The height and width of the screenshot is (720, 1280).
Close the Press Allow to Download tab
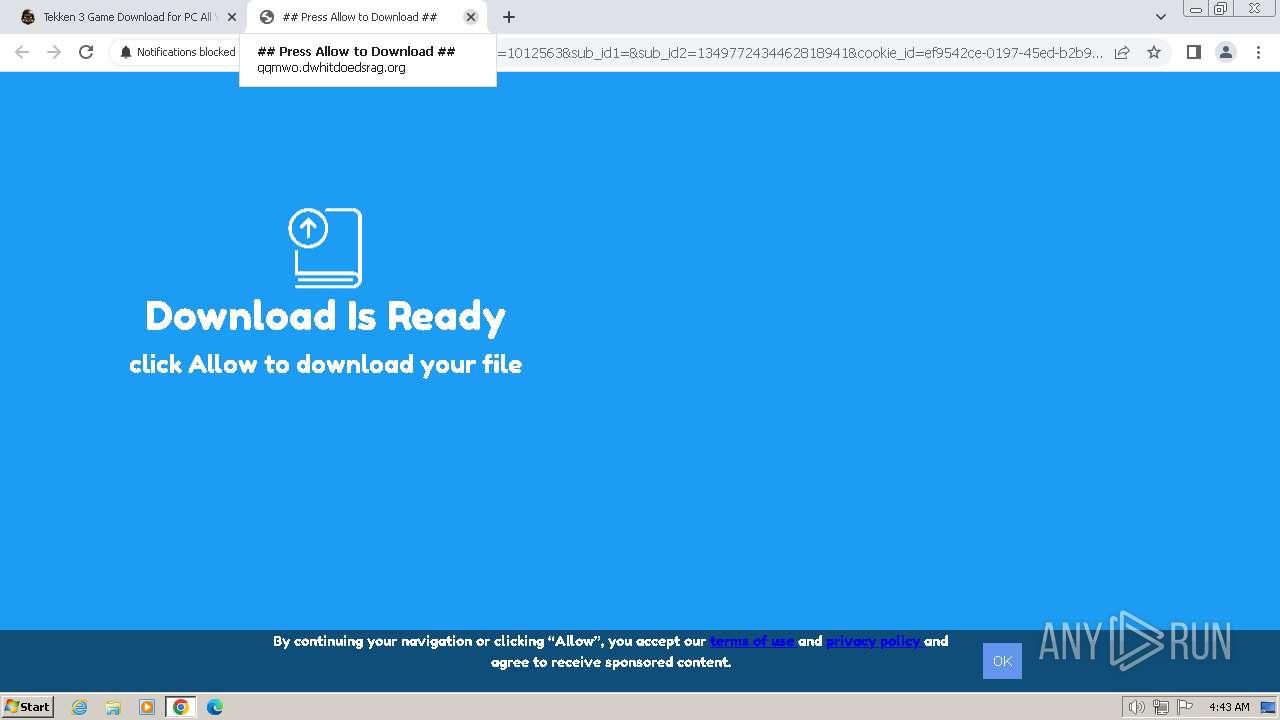[x=471, y=17]
